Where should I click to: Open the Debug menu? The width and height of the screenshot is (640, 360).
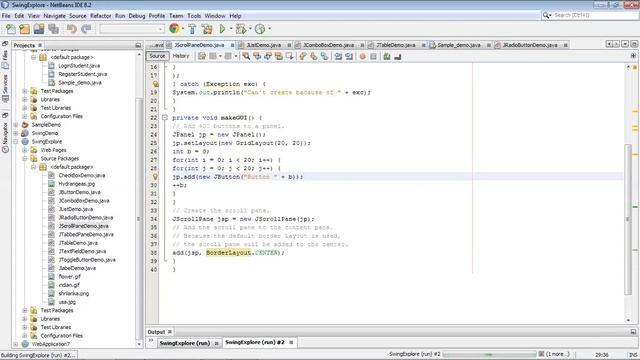[x=137, y=16]
